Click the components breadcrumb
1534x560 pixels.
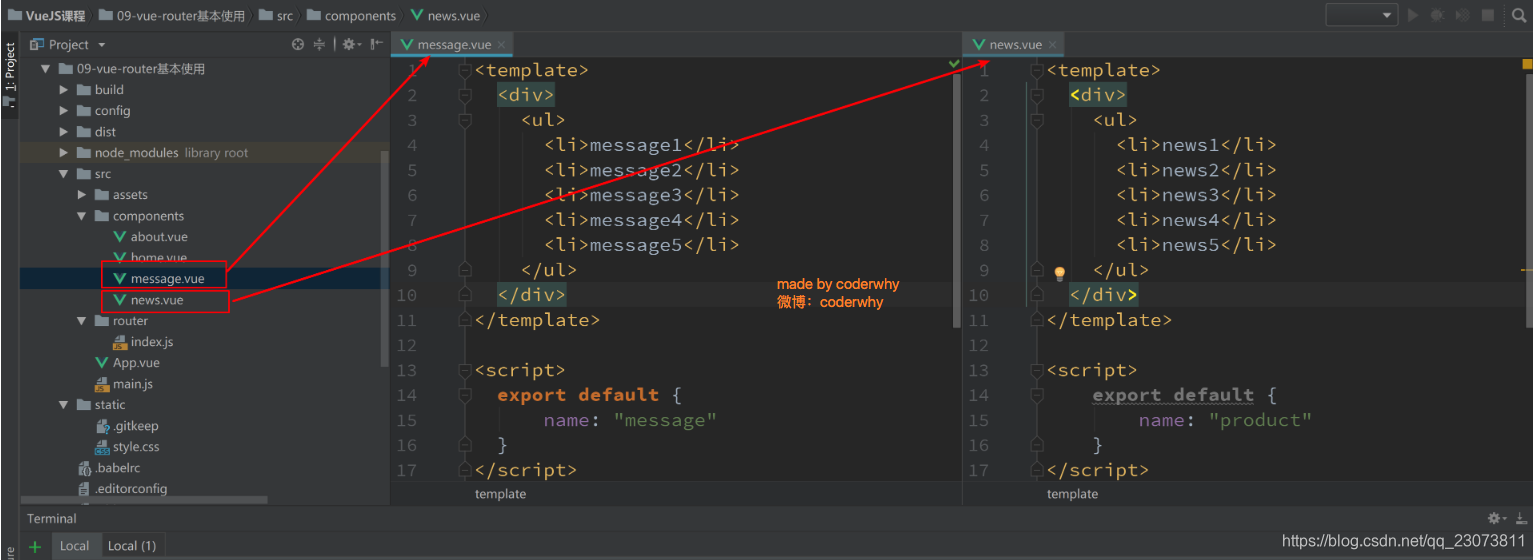point(351,15)
